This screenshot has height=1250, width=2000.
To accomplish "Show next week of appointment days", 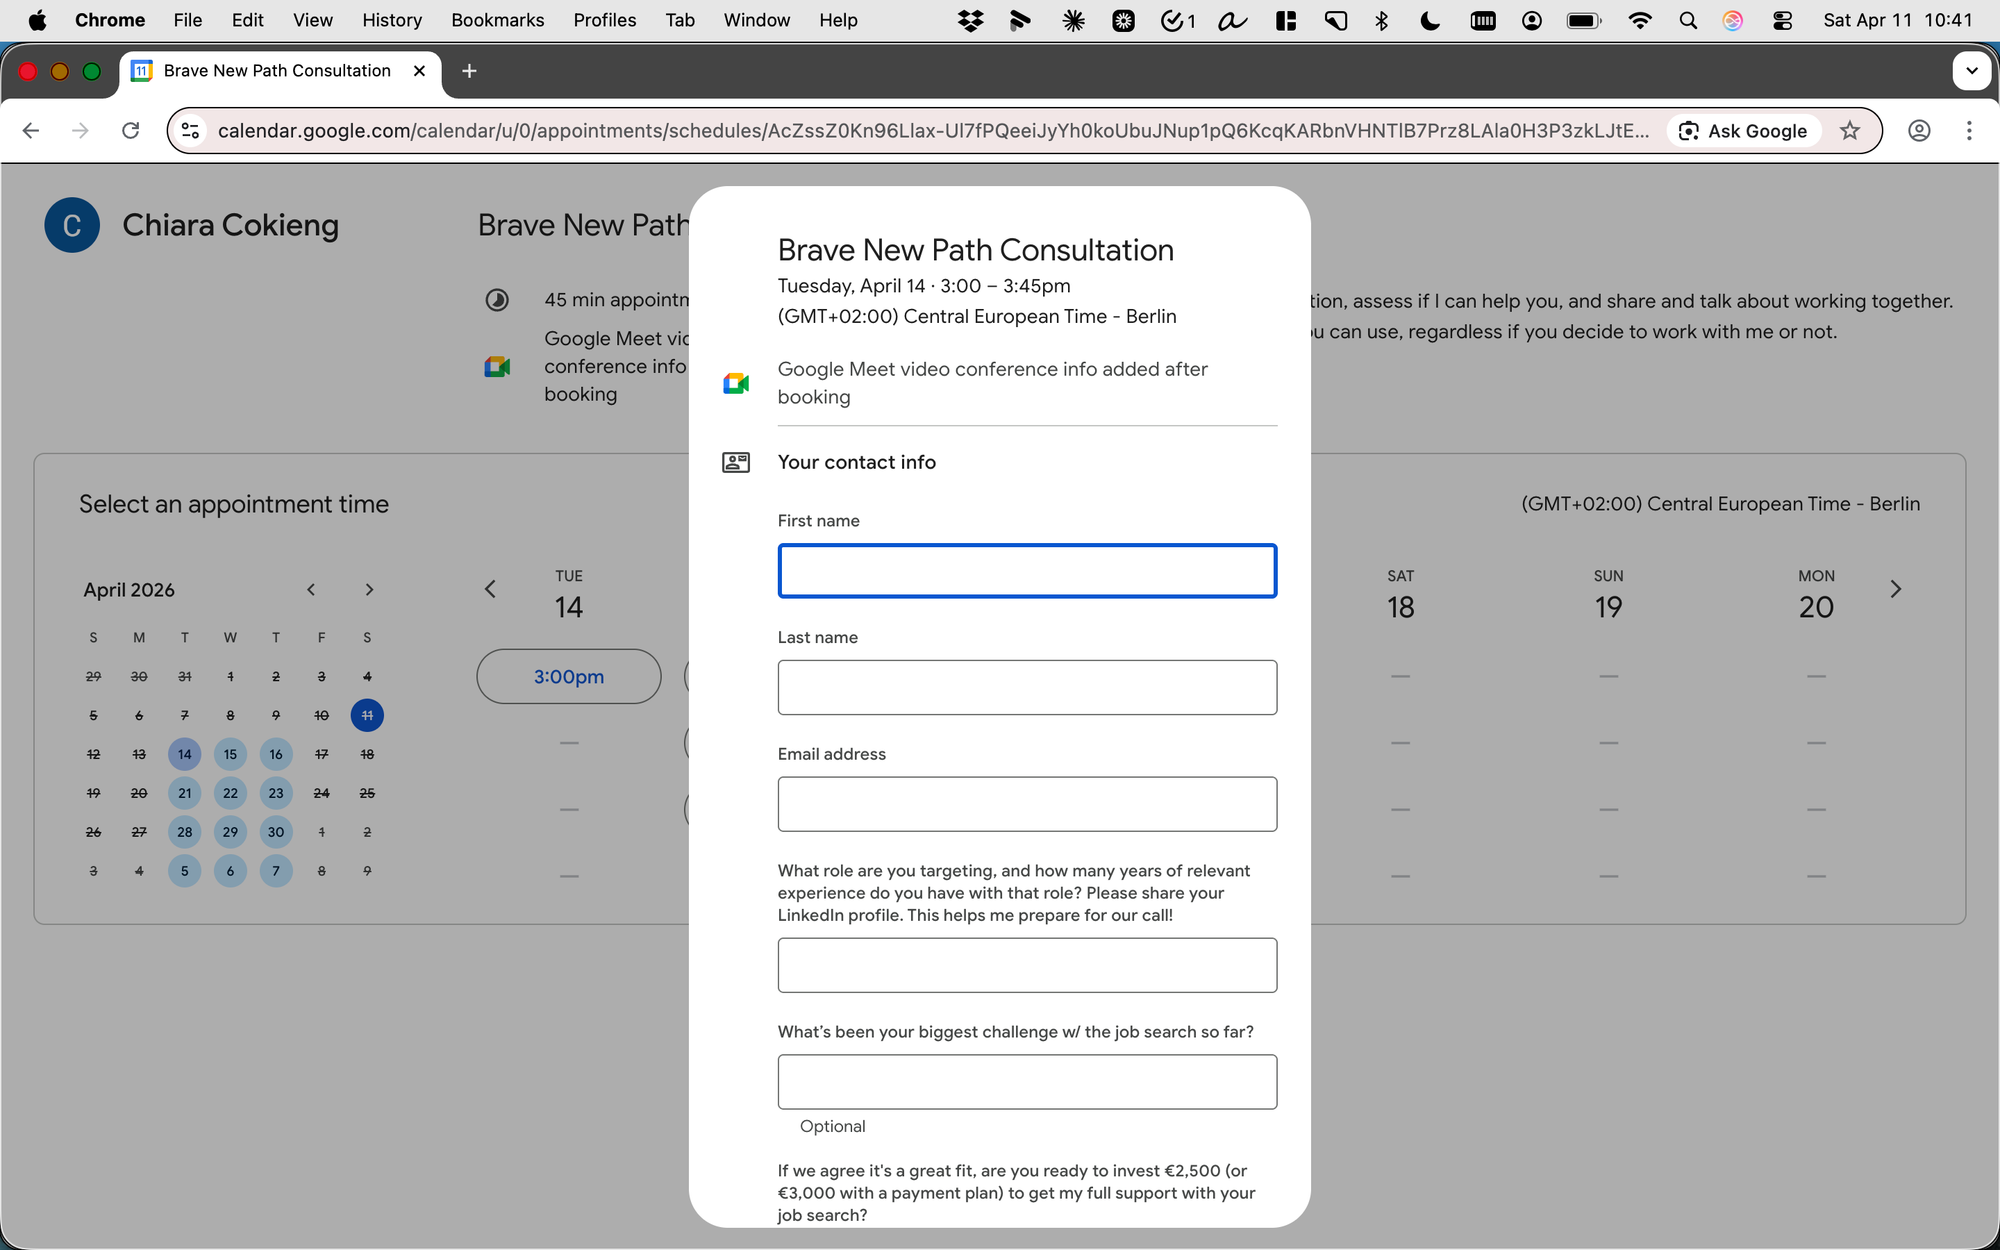I will pos(1895,589).
